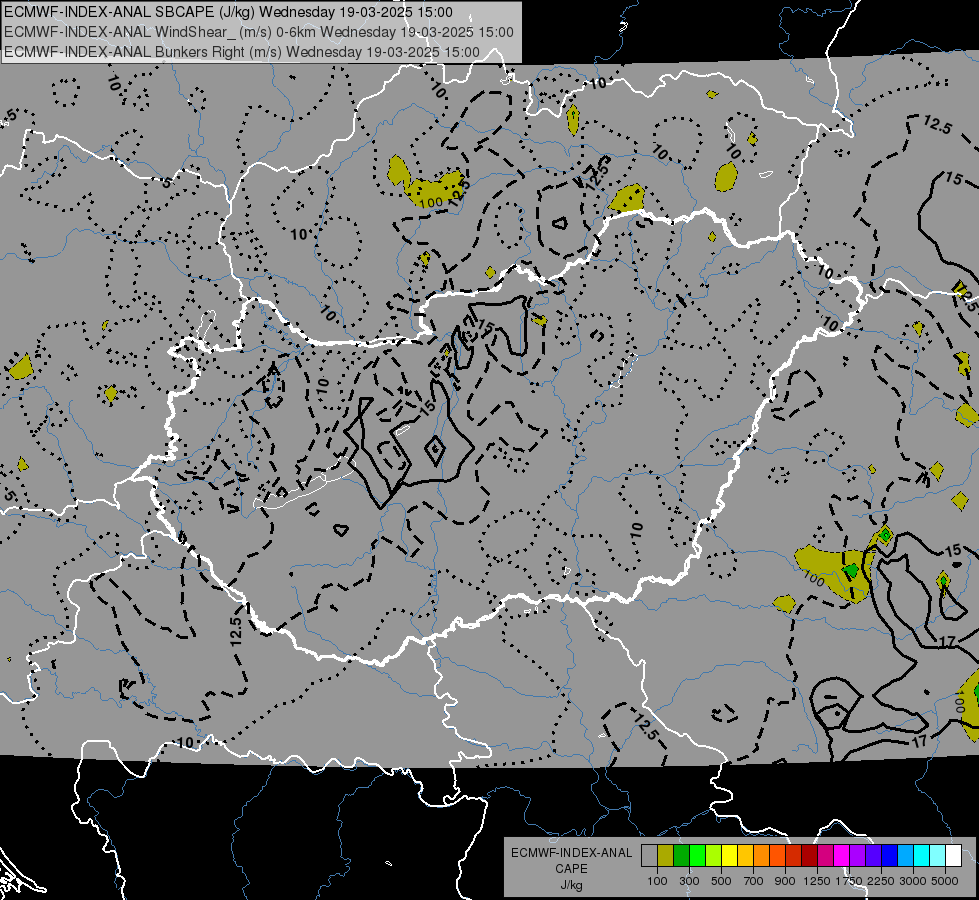Image resolution: width=979 pixels, height=900 pixels.
Task: Click the SBCAPE (J/kg) header line
Action: point(228,12)
